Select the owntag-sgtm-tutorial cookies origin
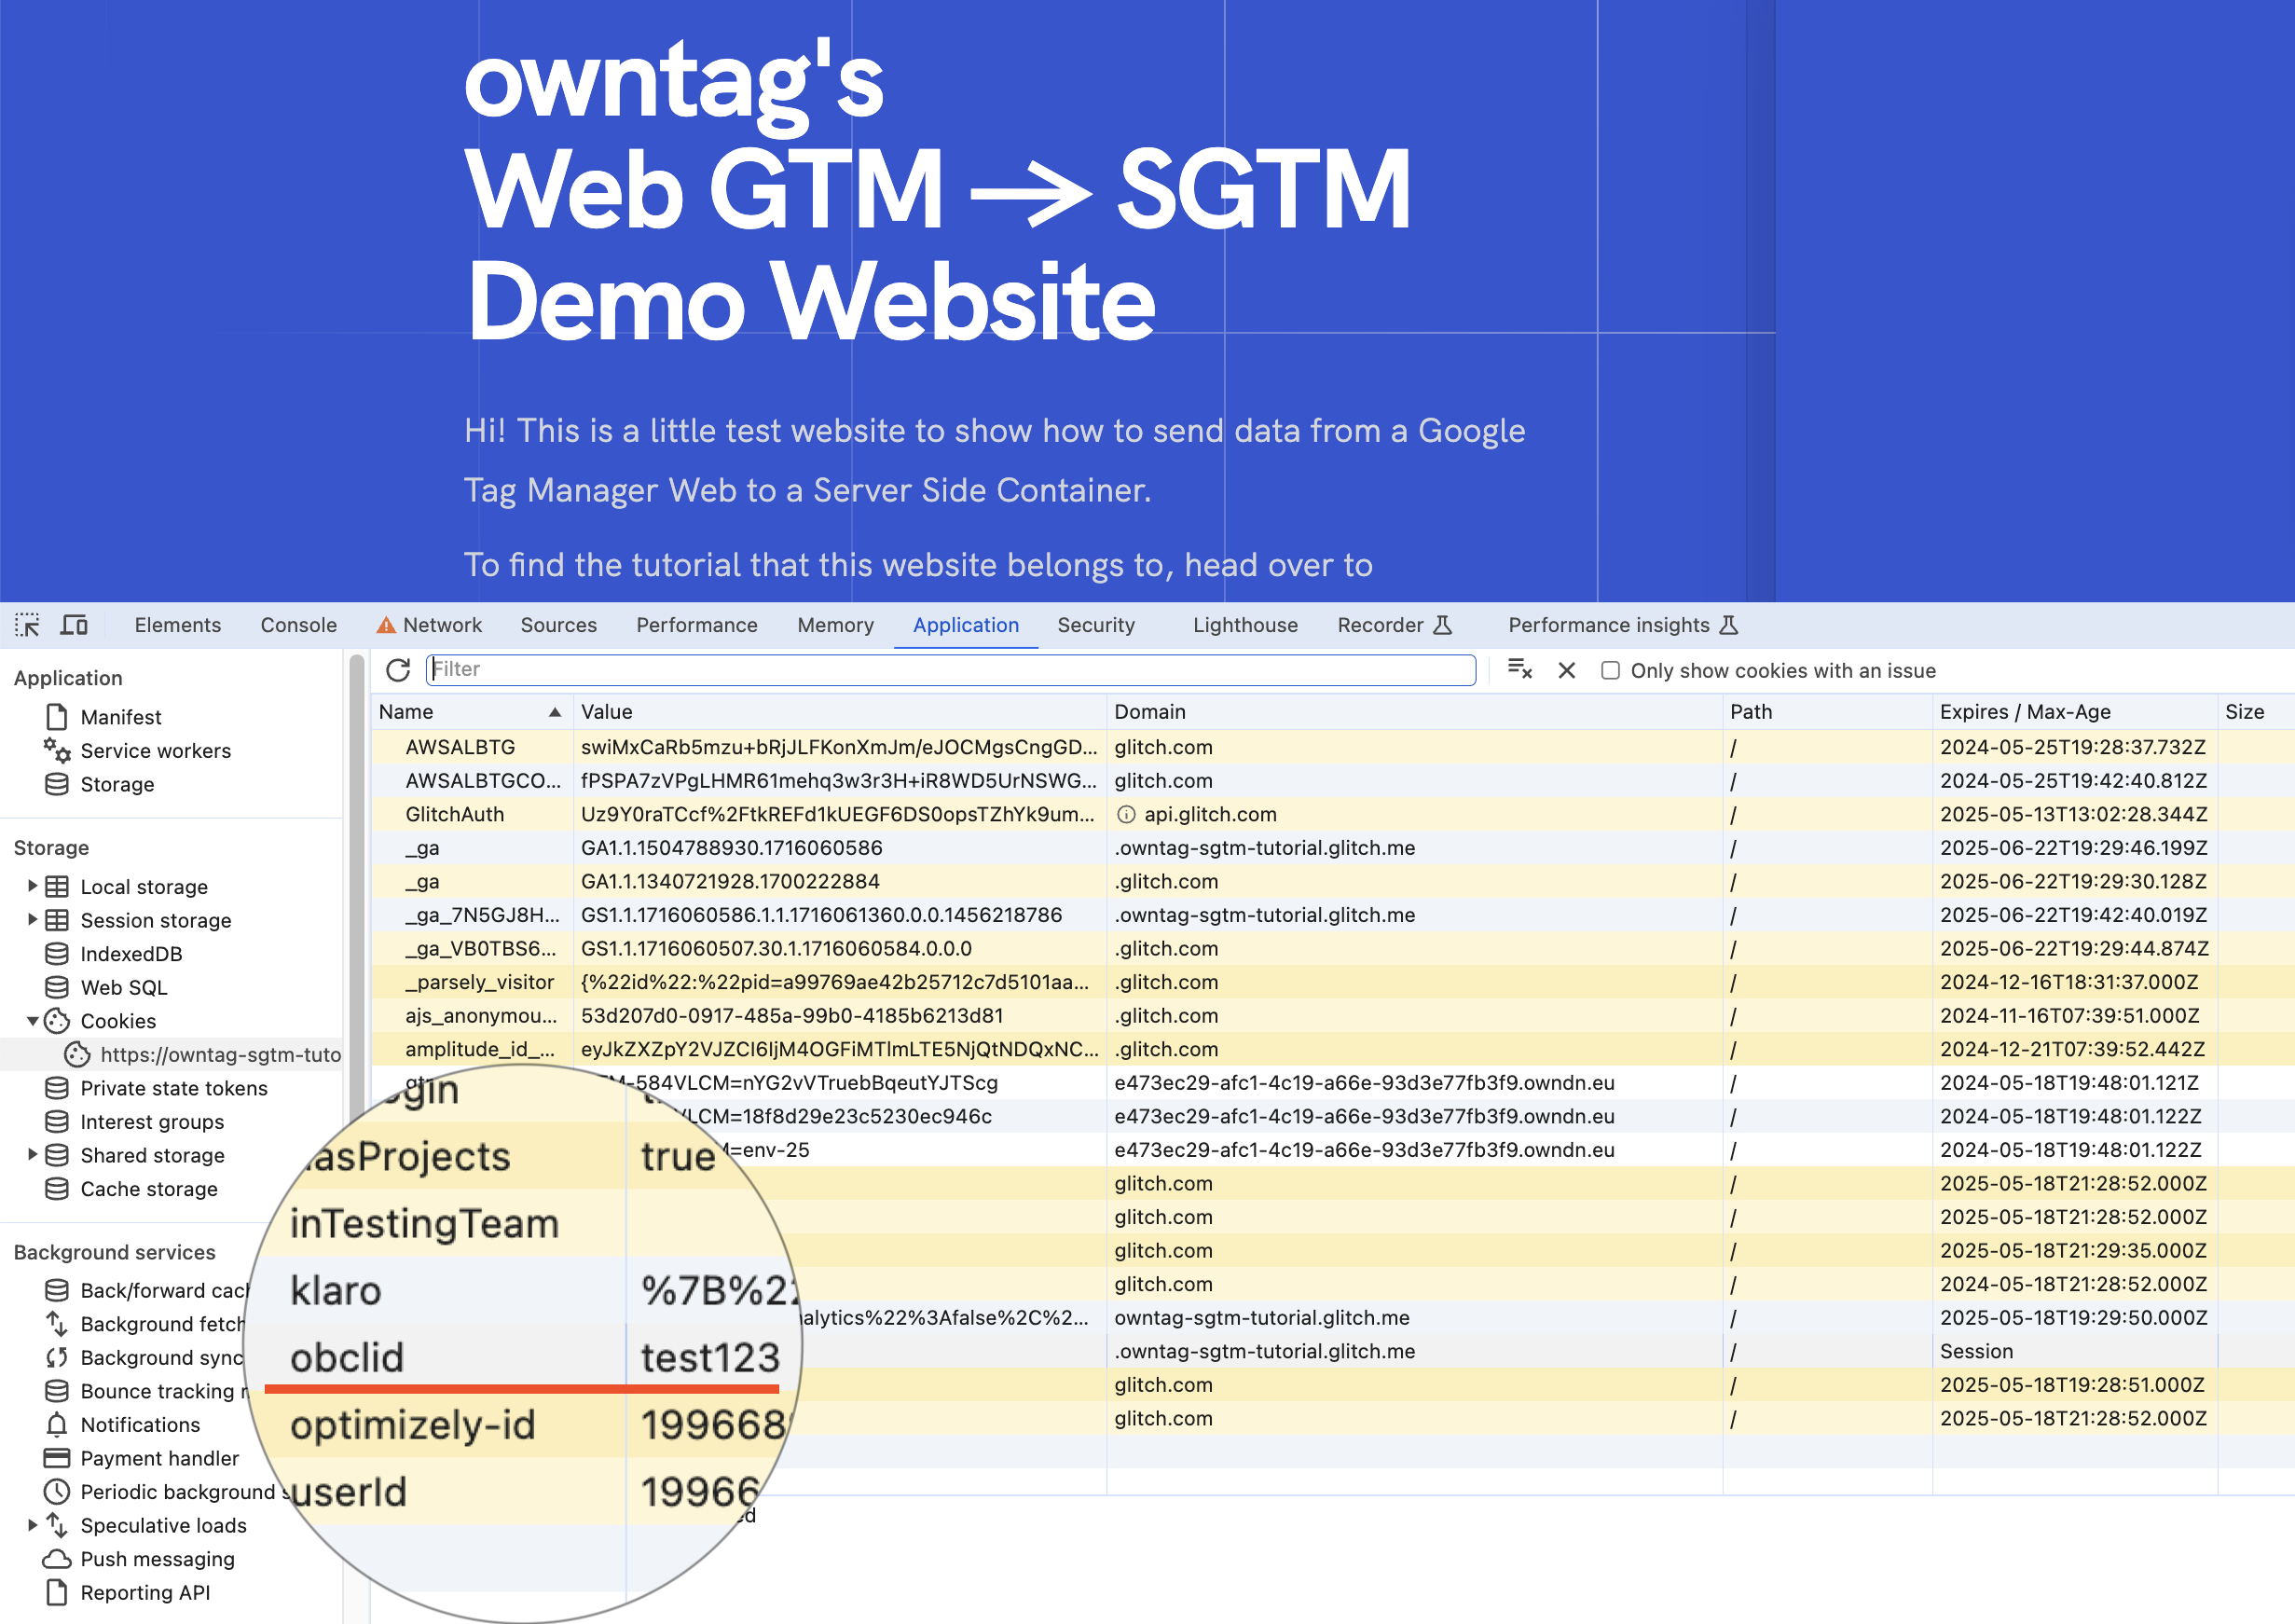Image resolution: width=2295 pixels, height=1624 pixels. (219, 1054)
